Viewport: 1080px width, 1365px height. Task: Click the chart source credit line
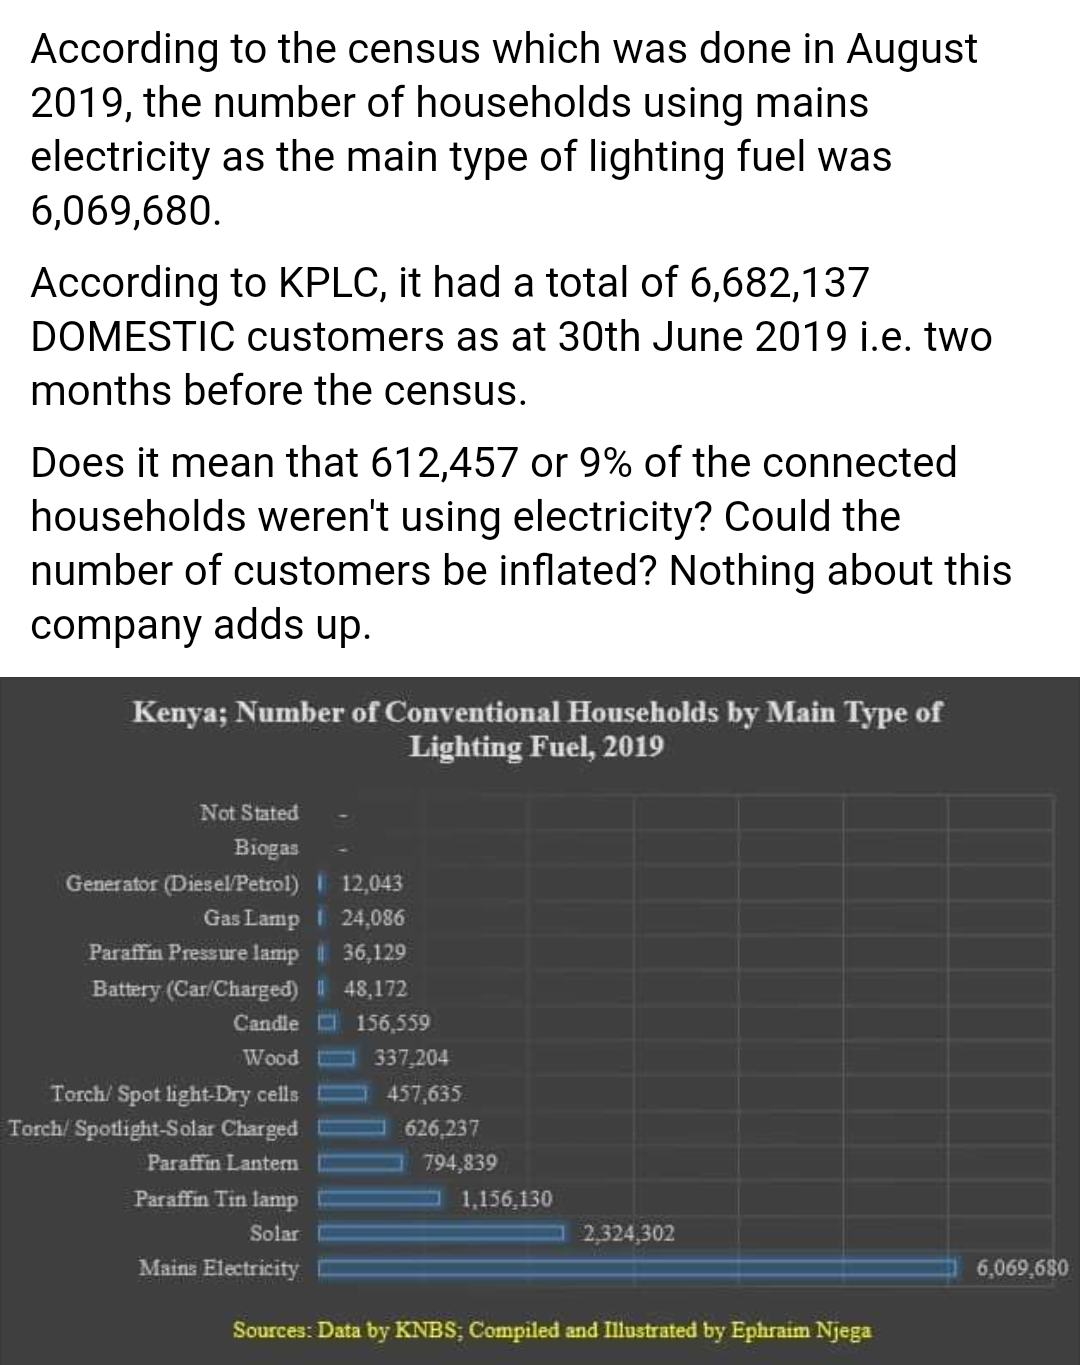tap(552, 1330)
